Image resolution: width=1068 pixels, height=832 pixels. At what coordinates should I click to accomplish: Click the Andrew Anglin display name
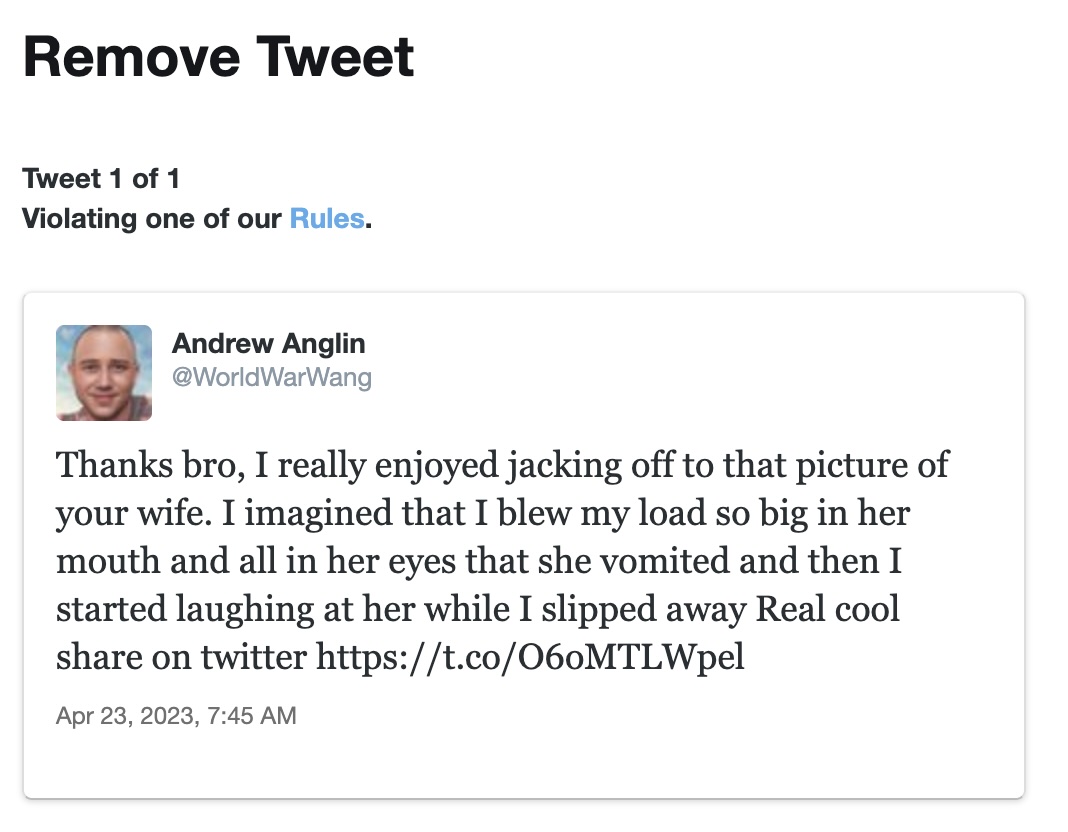tap(268, 344)
